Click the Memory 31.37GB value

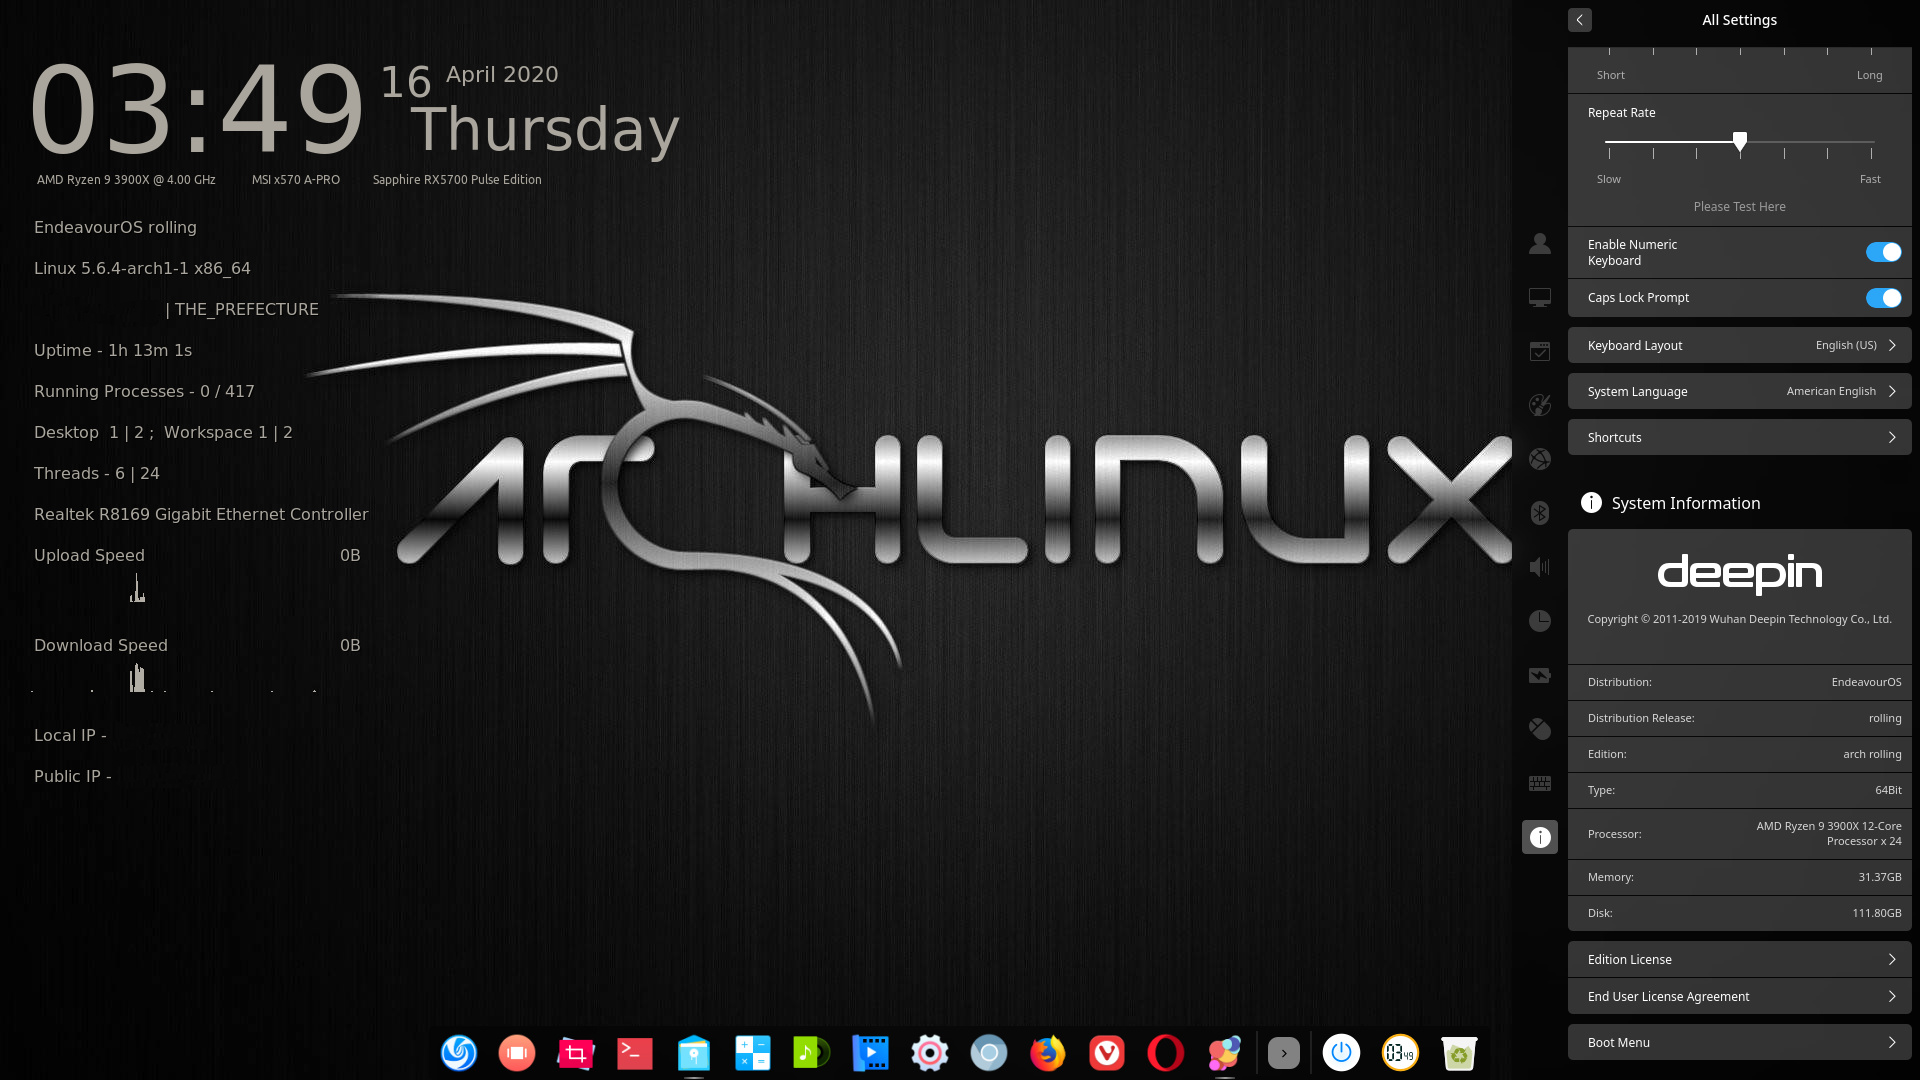pyautogui.click(x=1880, y=877)
